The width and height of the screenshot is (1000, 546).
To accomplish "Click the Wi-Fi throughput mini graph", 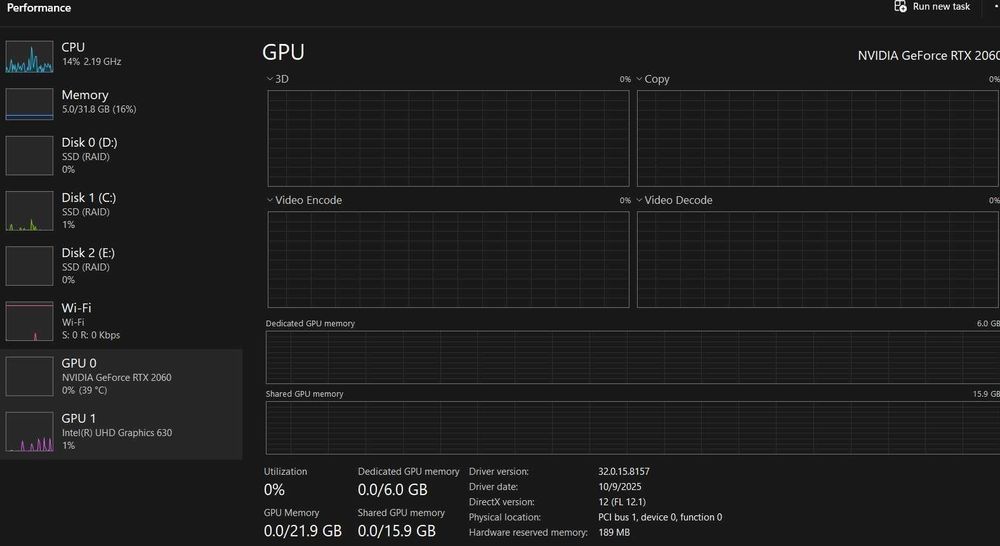I will pyautogui.click(x=29, y=321).
